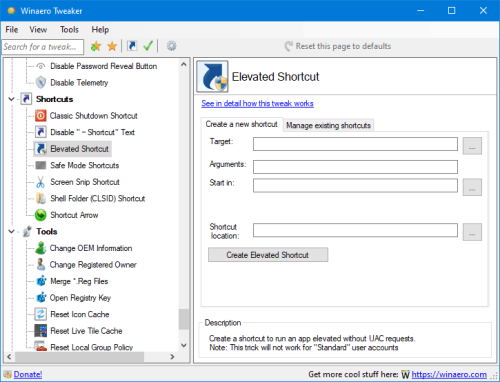Click tree scrollbar up arrow
The width and height of the screenshot is (500, 382).
point(184,64)
